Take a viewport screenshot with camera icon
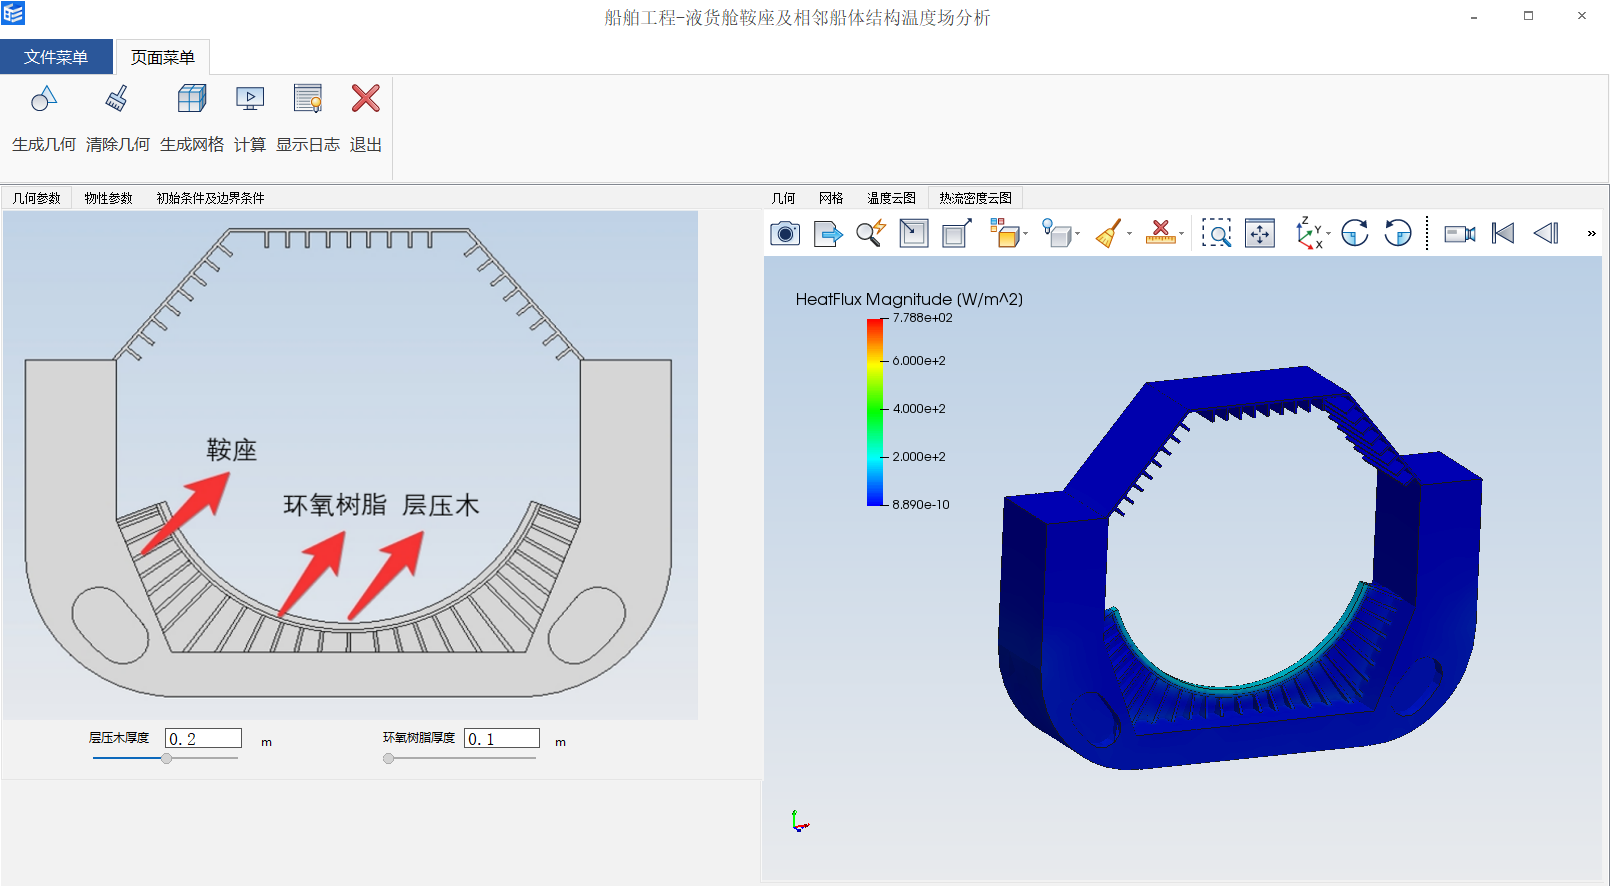Image resolution: width=1611 pixels, height=886 pixels. coord(785,233)
